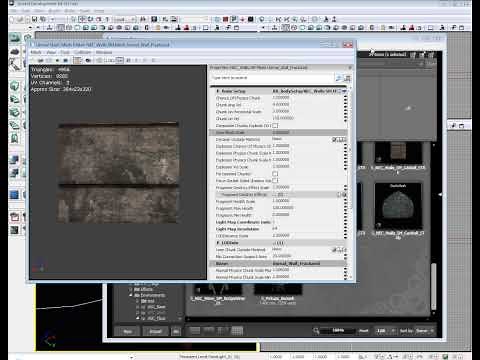The image size is (480, 360).
Task: Expand the Environments package tree node
Action: click(131, 295)
